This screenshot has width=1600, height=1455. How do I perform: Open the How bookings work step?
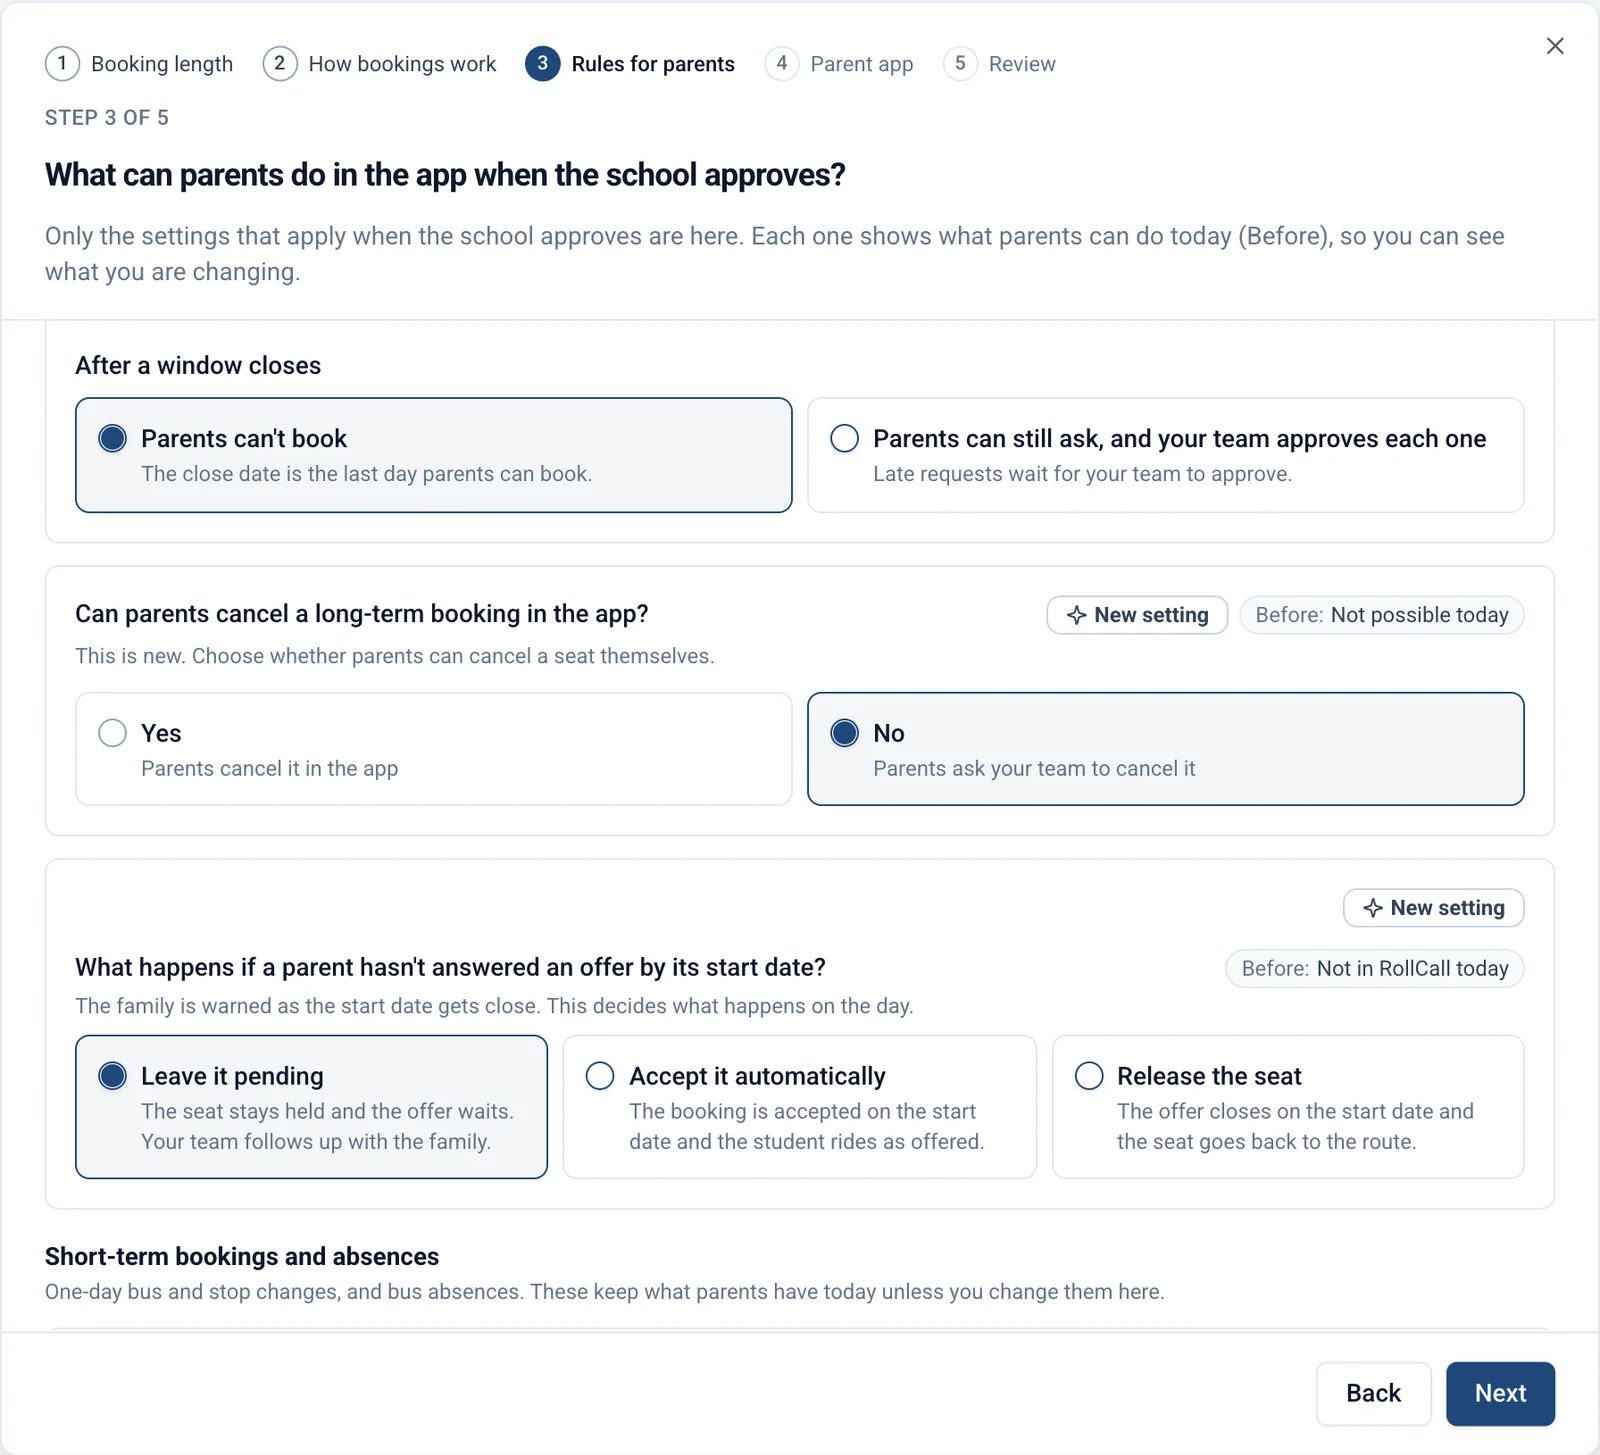click(x=380, y=64)
